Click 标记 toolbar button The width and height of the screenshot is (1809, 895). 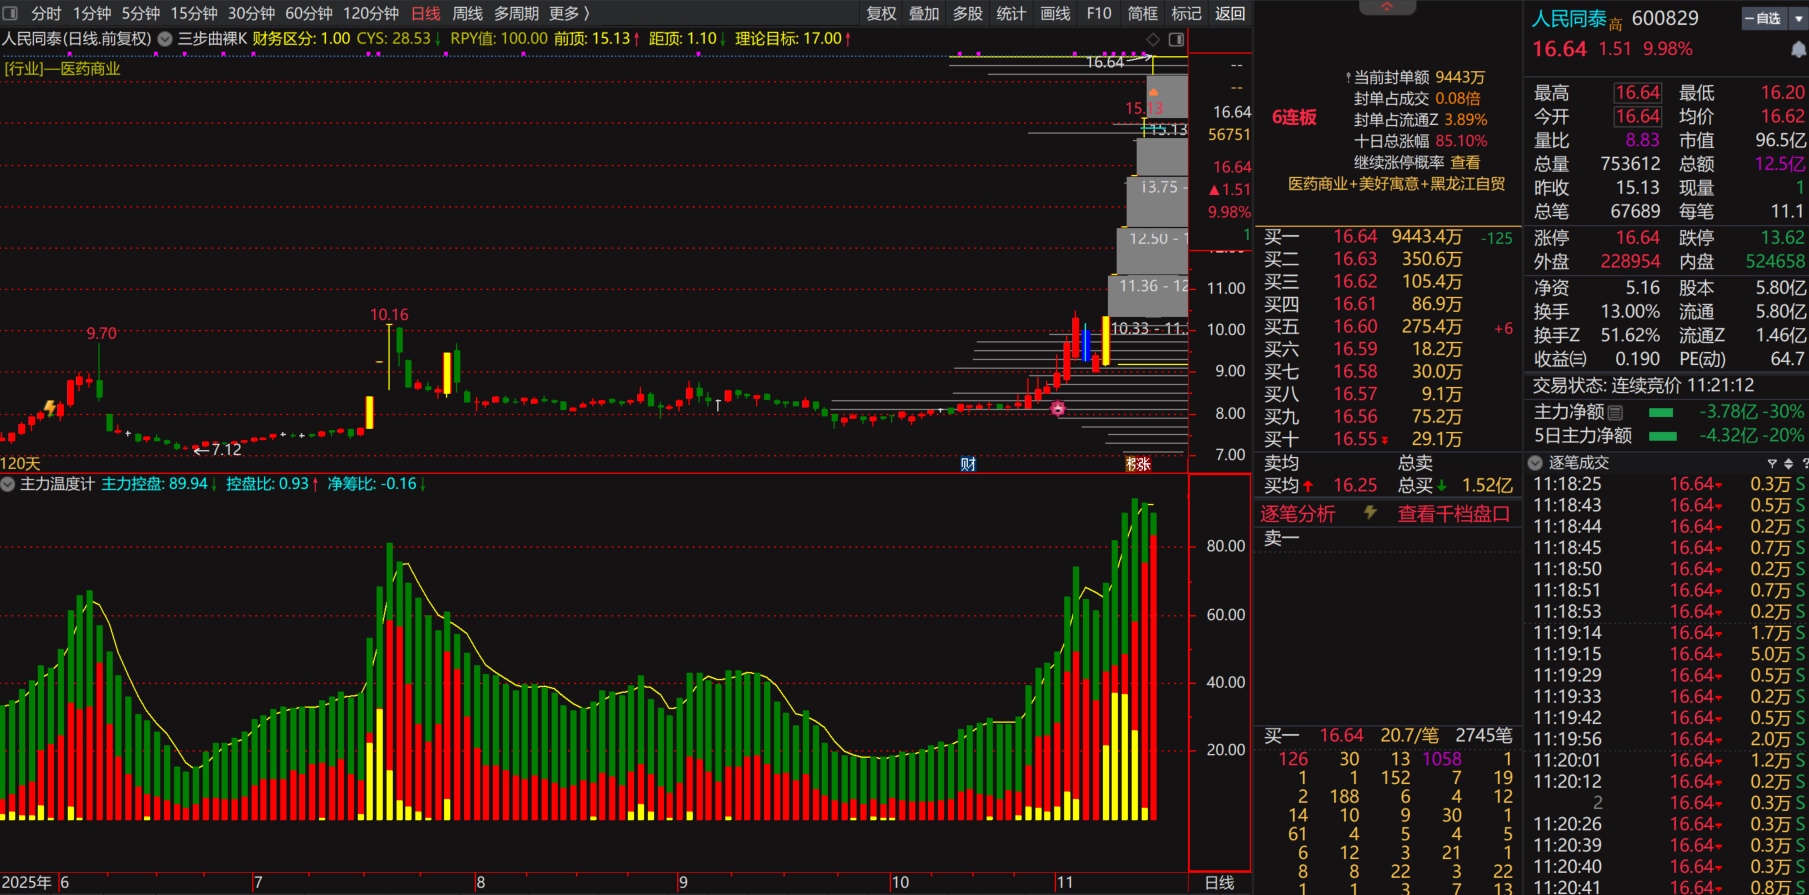click(x=1187, y=13)
